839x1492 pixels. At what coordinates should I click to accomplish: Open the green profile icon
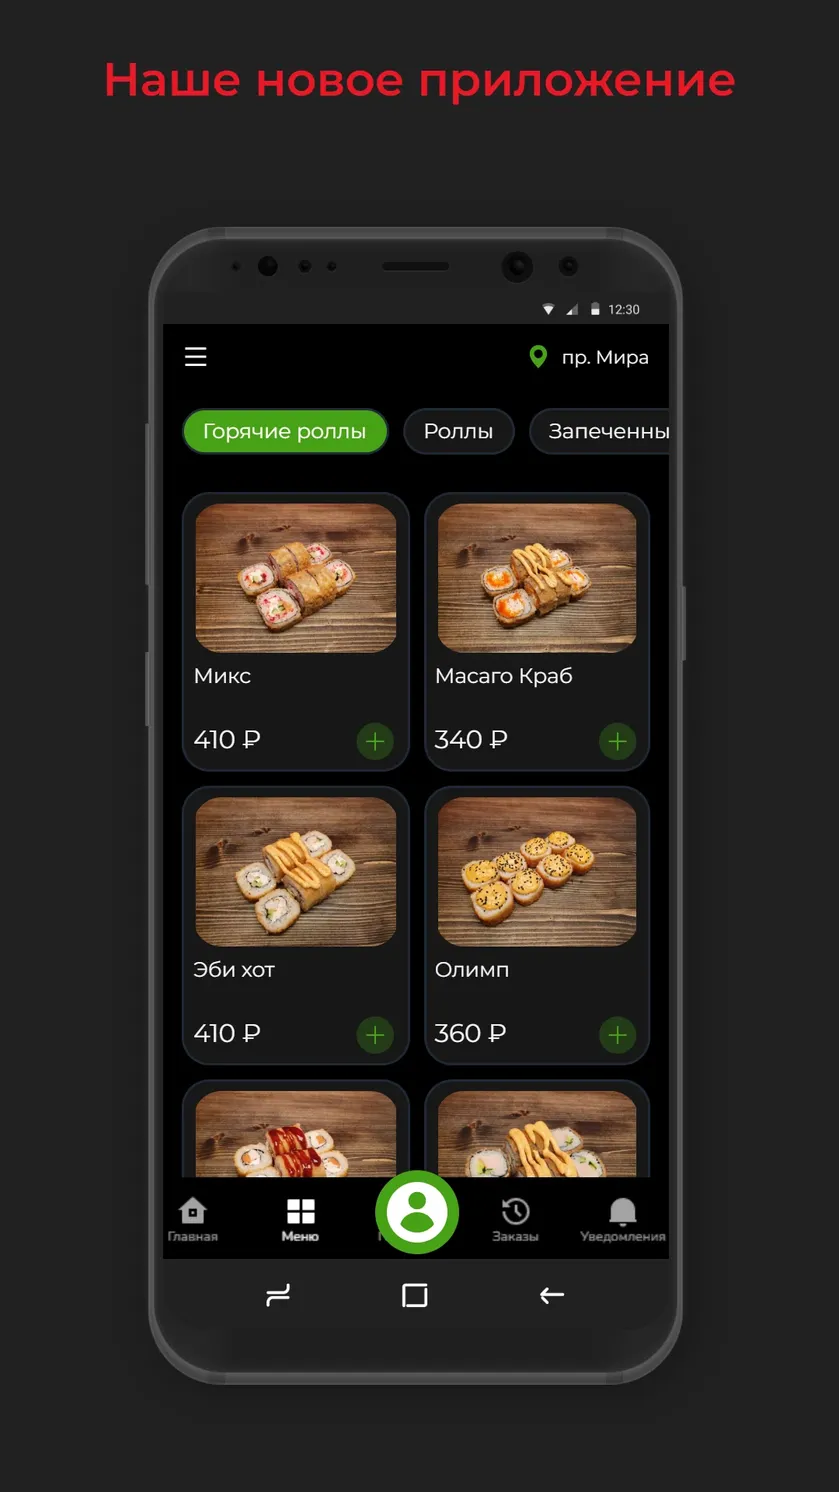(x=417, y=1212)
